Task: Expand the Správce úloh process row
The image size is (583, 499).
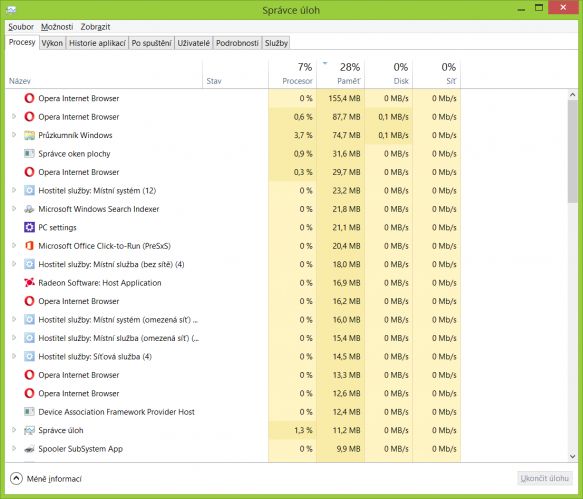Action: [x=14, y=430]
